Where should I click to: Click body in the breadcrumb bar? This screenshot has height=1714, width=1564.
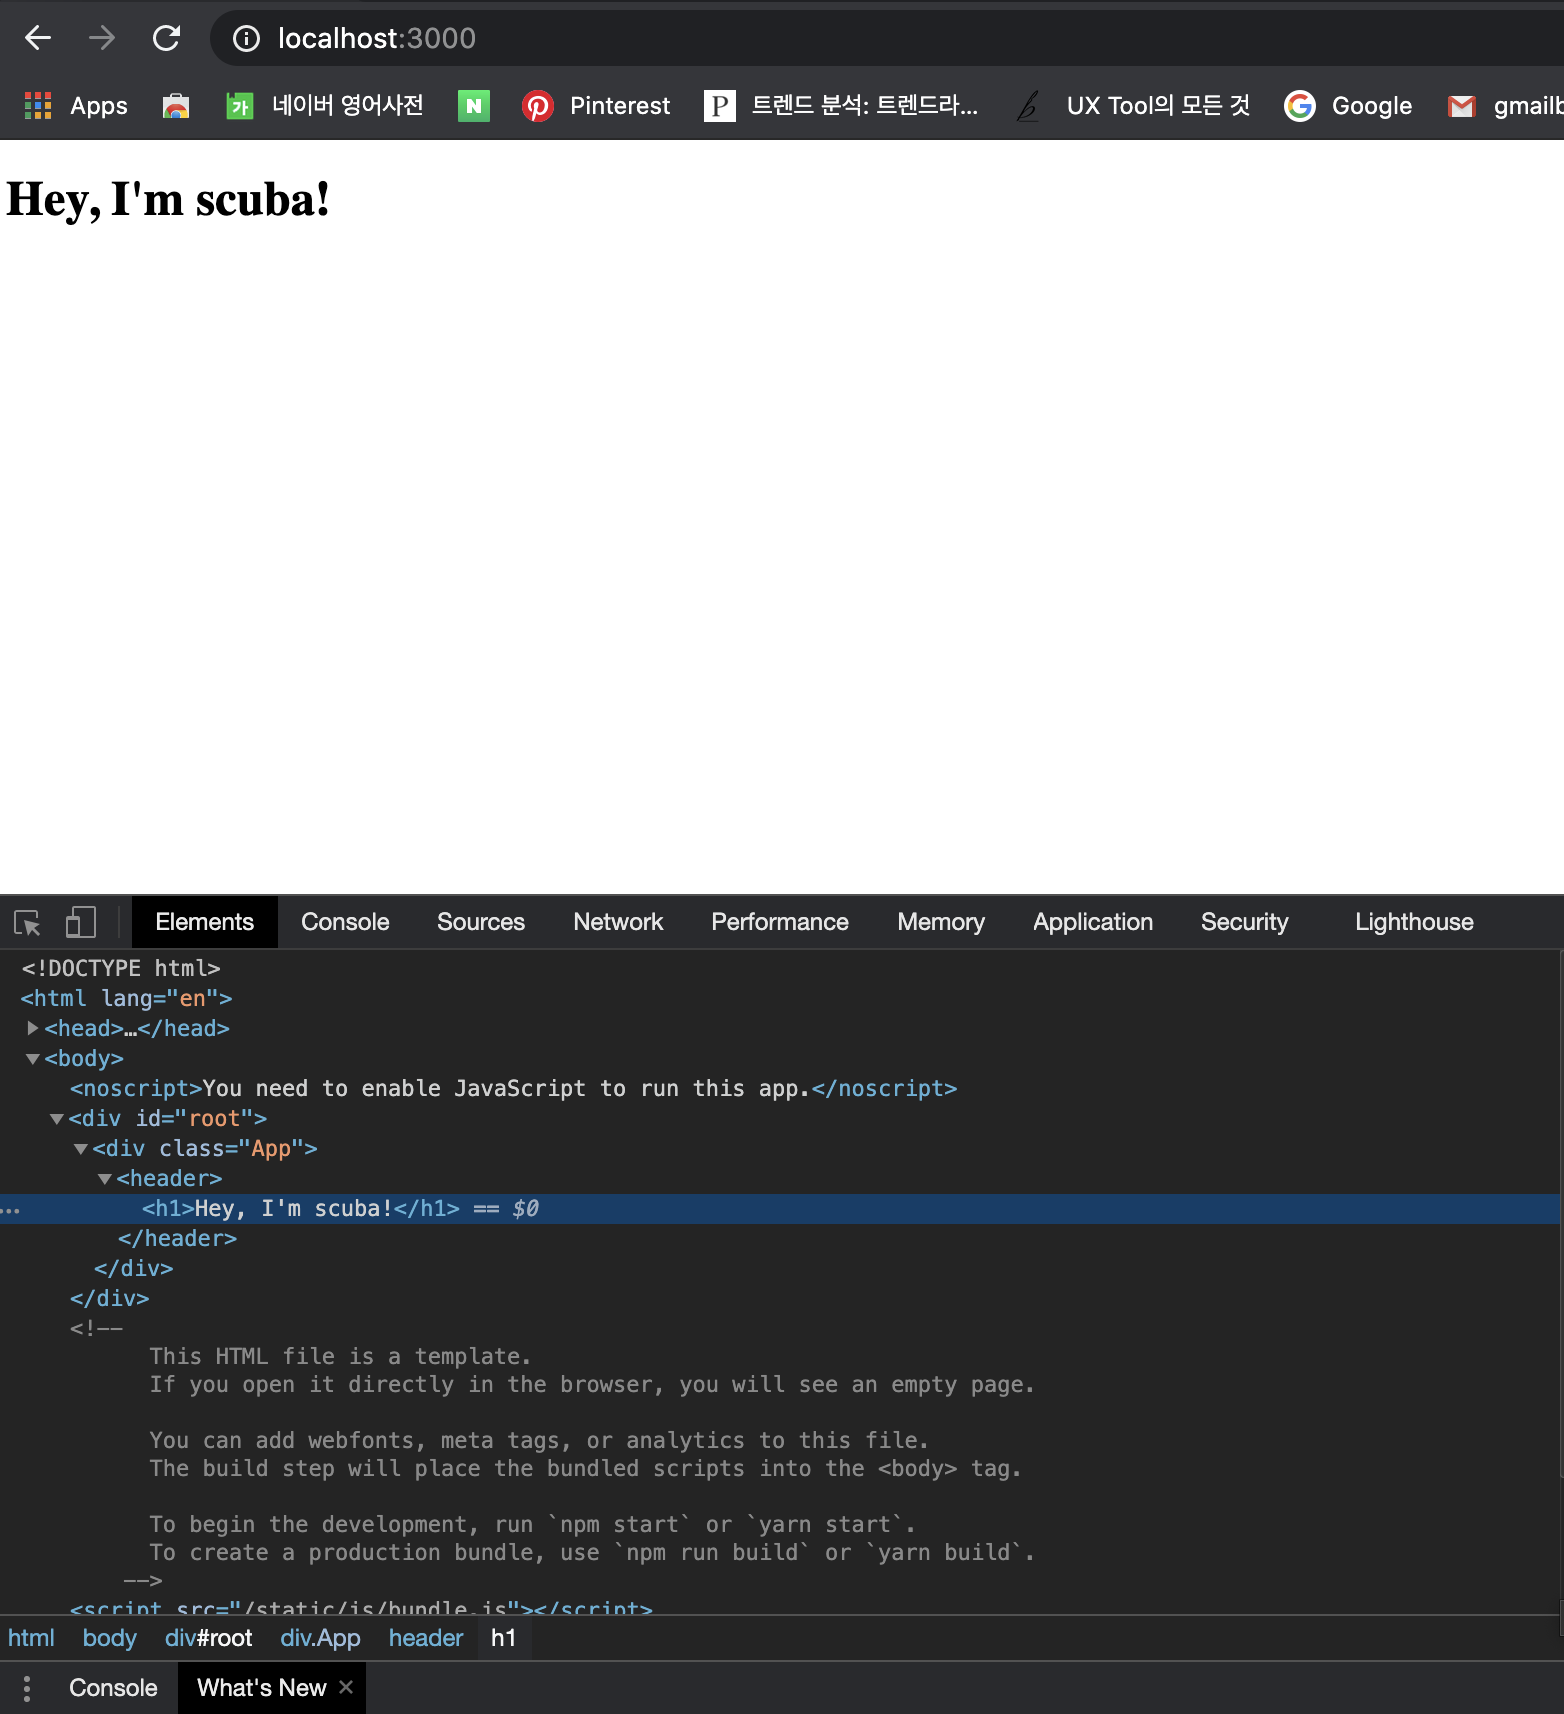click(109, 1638)
